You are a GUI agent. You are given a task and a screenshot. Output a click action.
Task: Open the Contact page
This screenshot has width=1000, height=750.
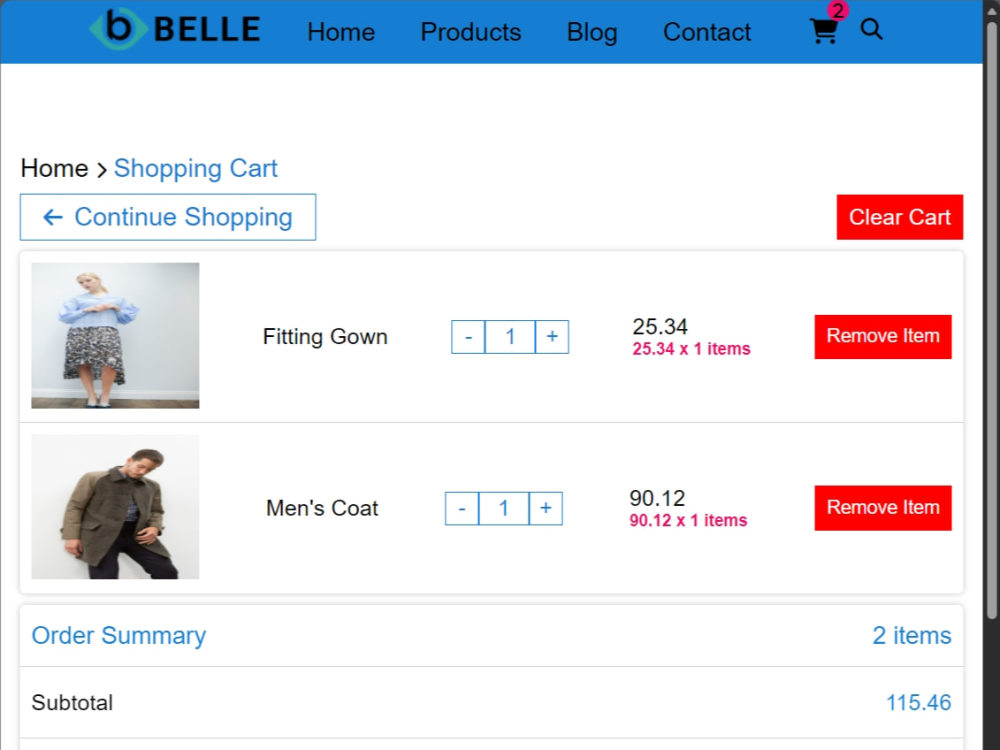(707, 32)
